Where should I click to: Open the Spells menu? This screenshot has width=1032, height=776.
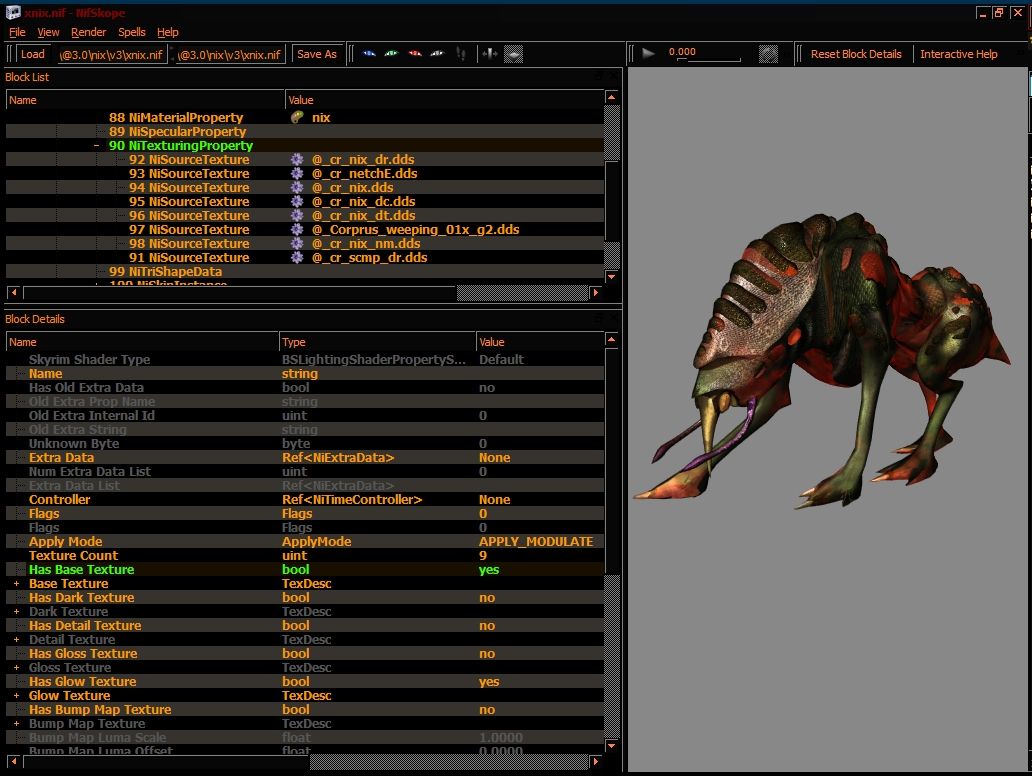tap(132, 32)
